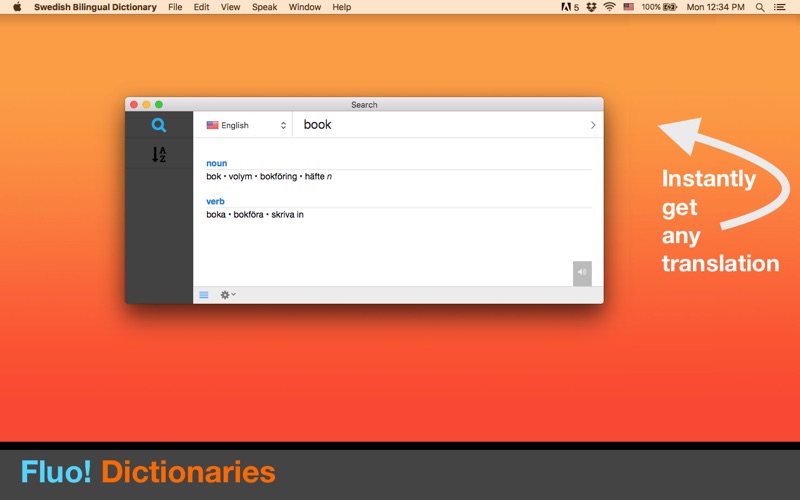Open the File menu
This screenshot has height=500, width=800.
click(175, 7)
